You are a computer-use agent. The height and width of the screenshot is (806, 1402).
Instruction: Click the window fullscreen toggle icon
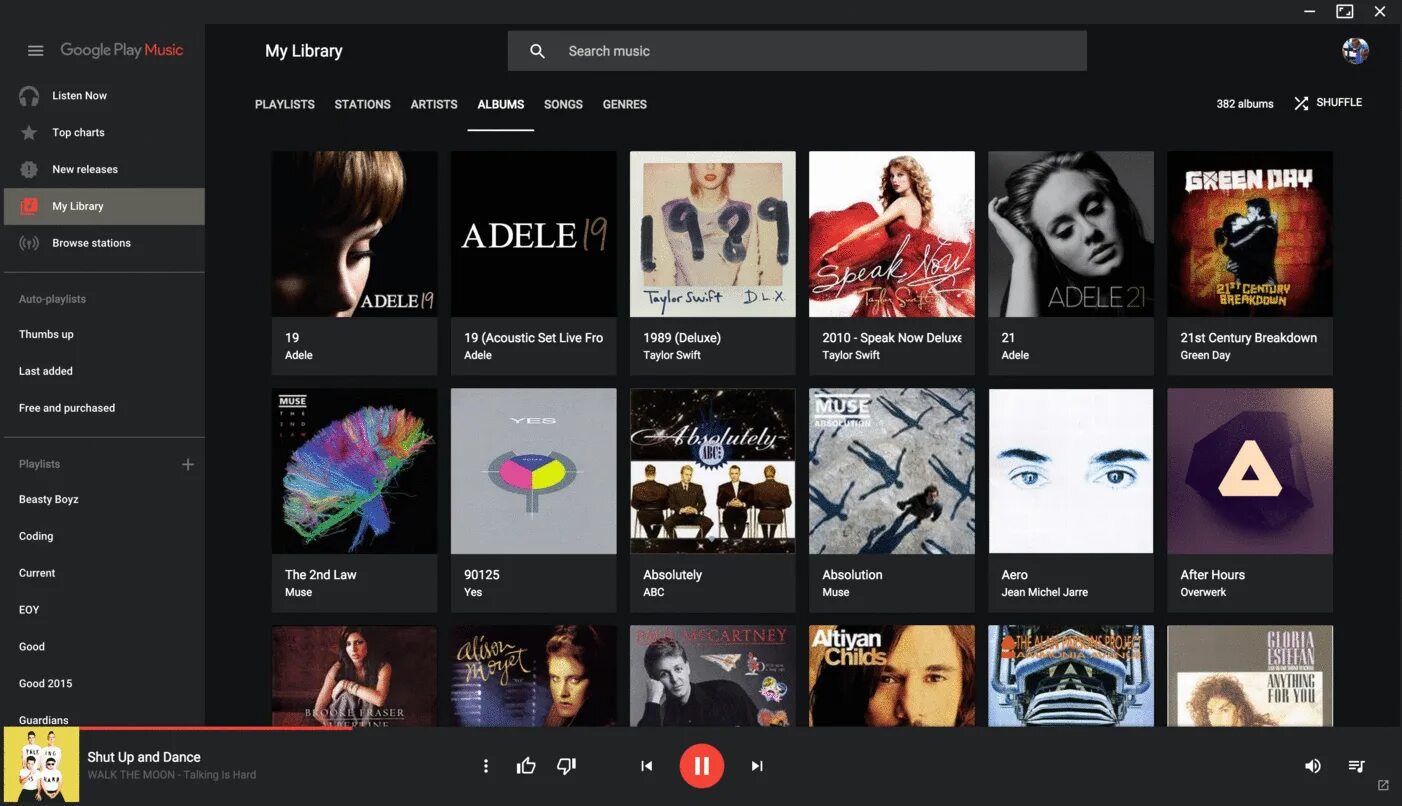pyautogui.click(x=1345, y=12)
